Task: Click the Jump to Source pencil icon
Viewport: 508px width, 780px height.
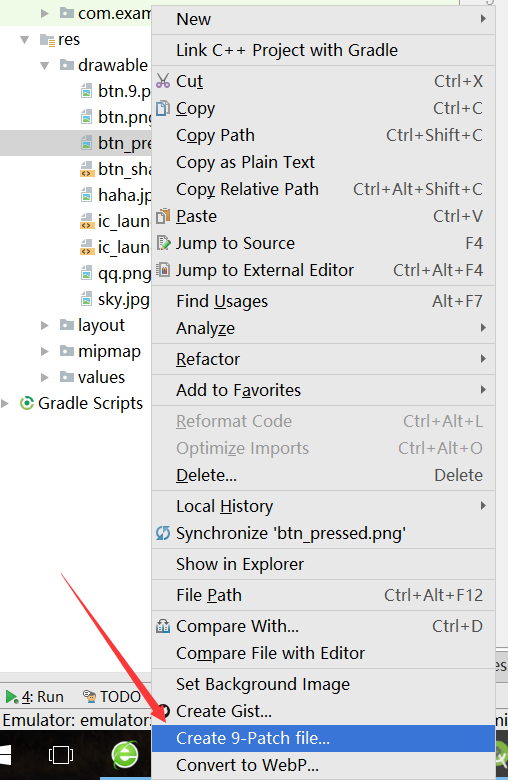Action: 163,243
